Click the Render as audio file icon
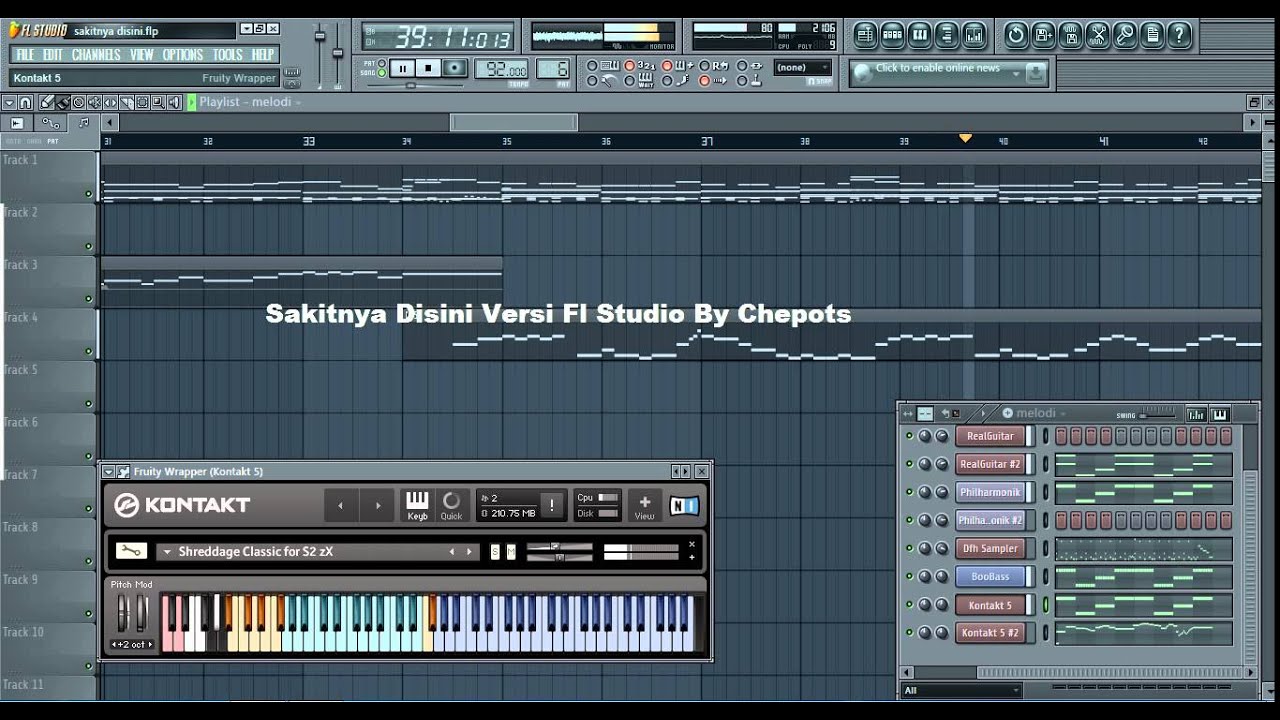 (x=1070, y=35)
